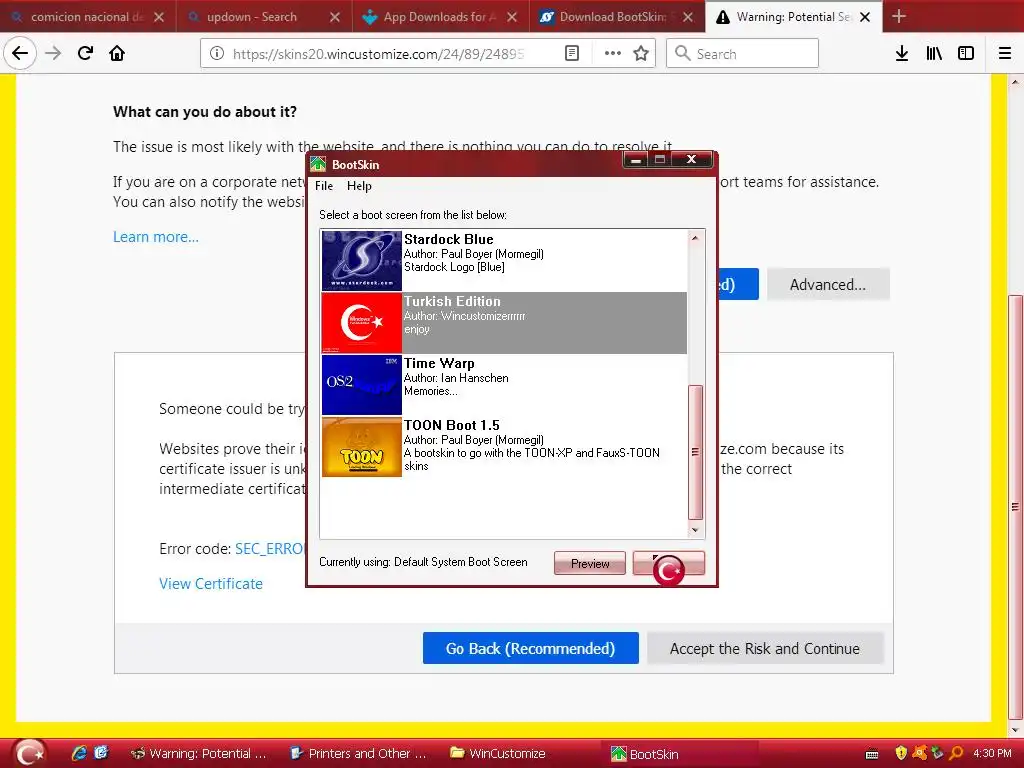The height and width of the screenshot is (768, 1024).
Task: Click tray keyboard icon
Action: coord(871,754)
